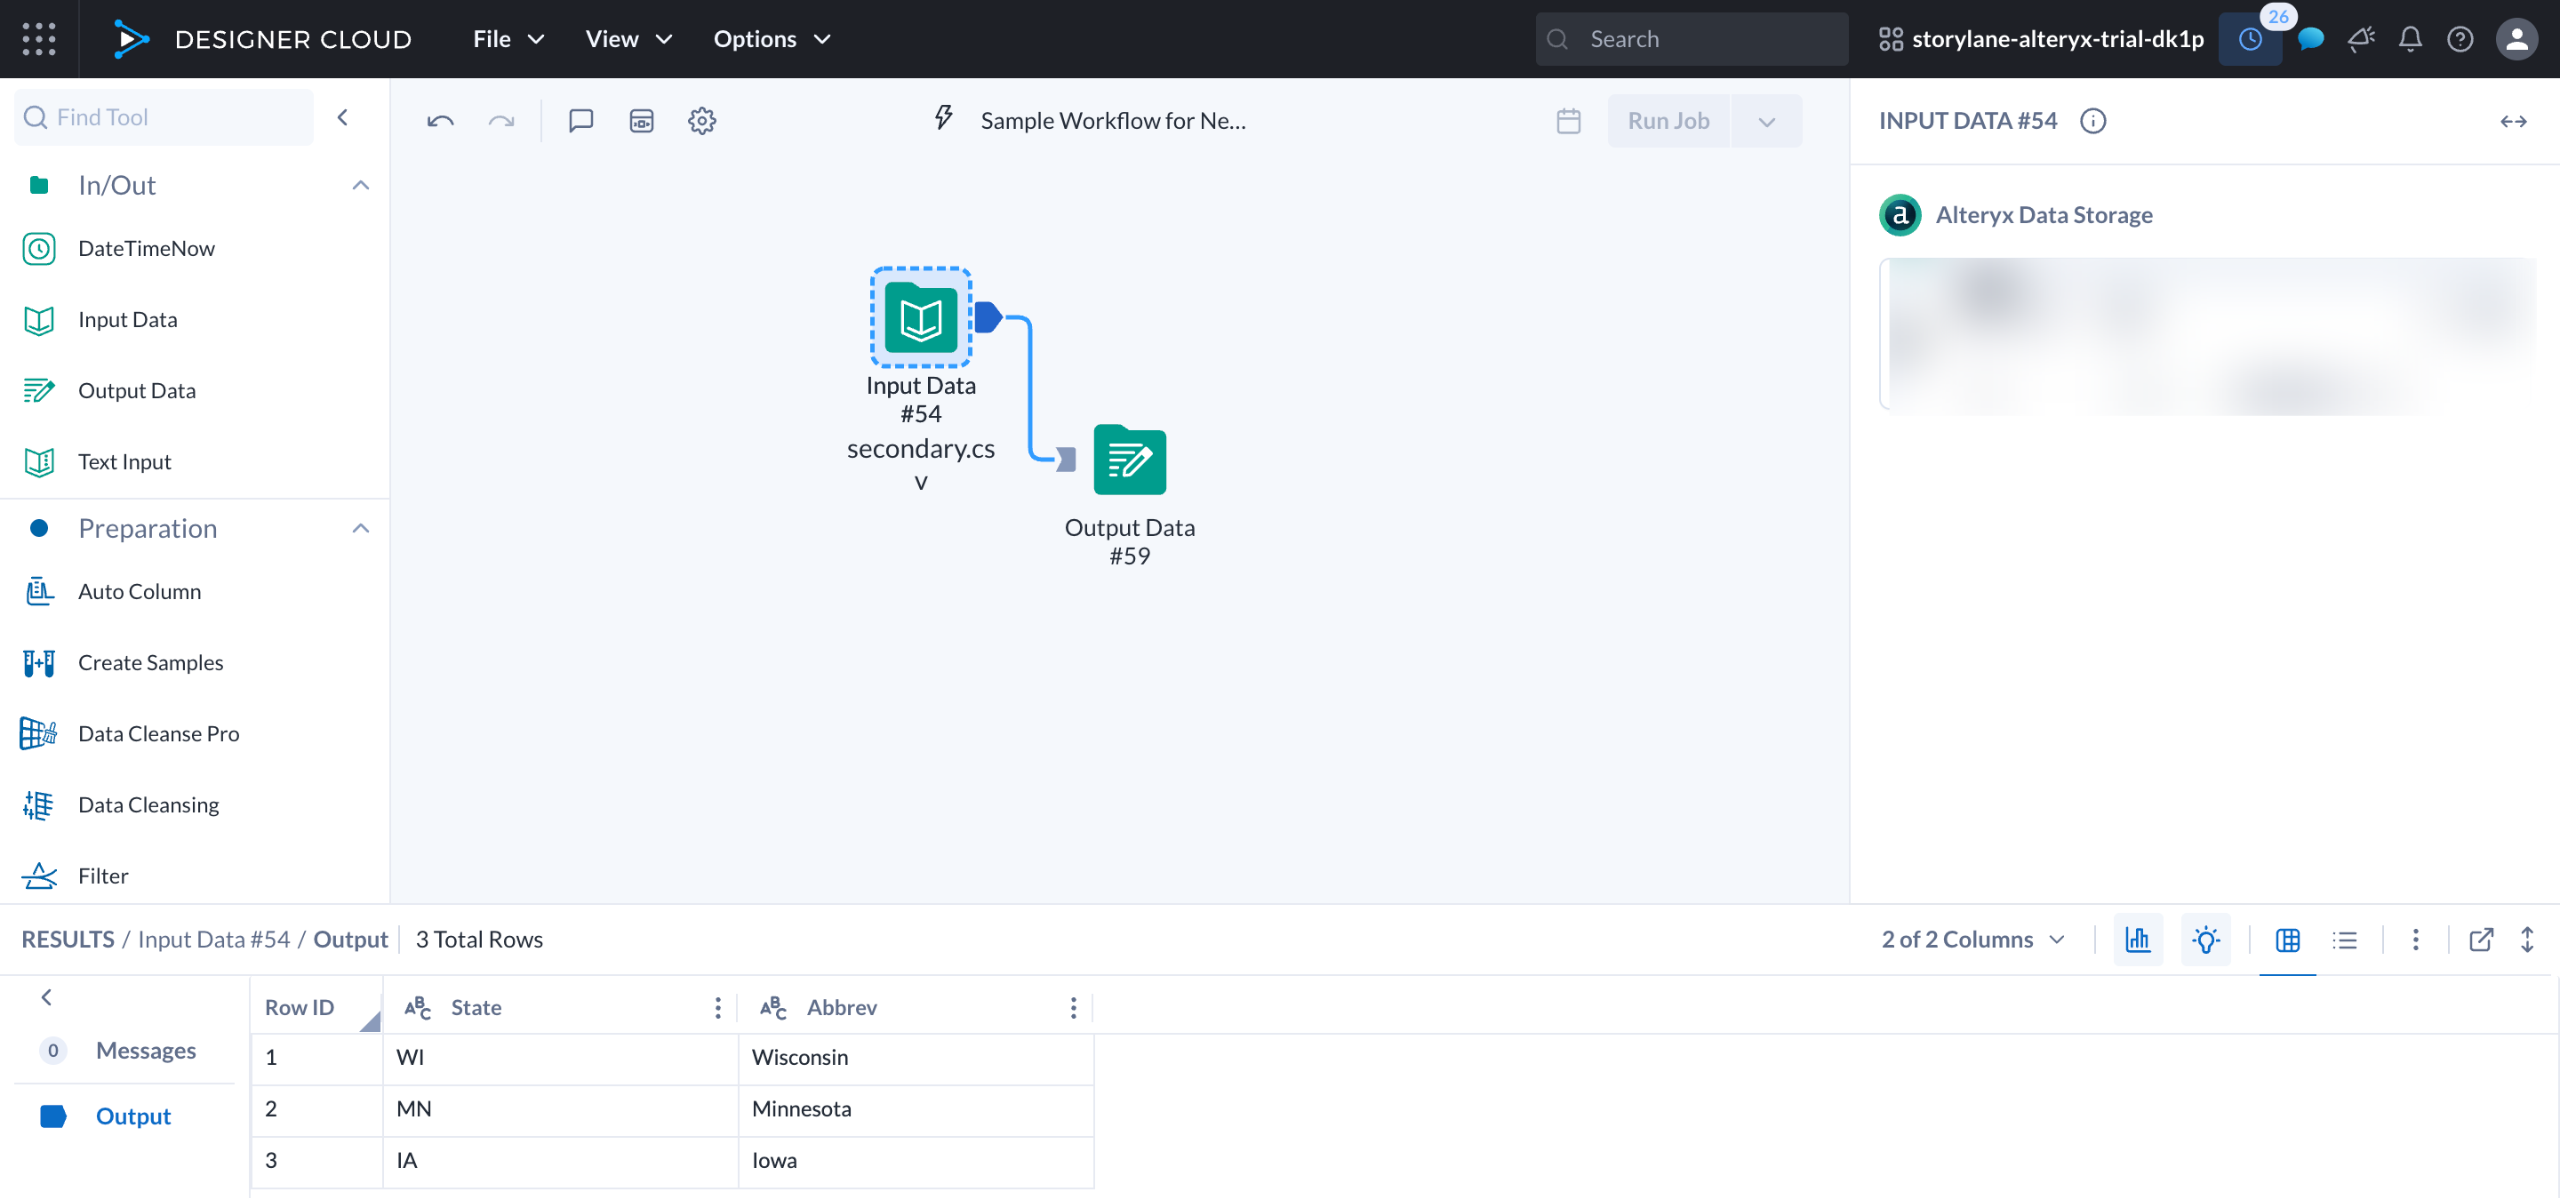Click the comment annotation icon in toolbar
This screenshot has width=2560, height=1198.
(x=581, y=121)
